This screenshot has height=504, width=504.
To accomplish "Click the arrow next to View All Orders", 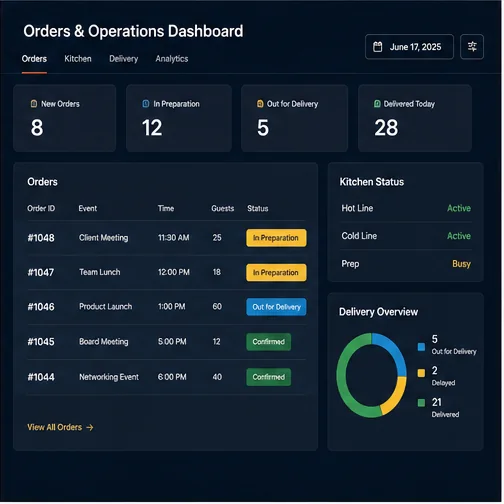I will pos(90,428).
